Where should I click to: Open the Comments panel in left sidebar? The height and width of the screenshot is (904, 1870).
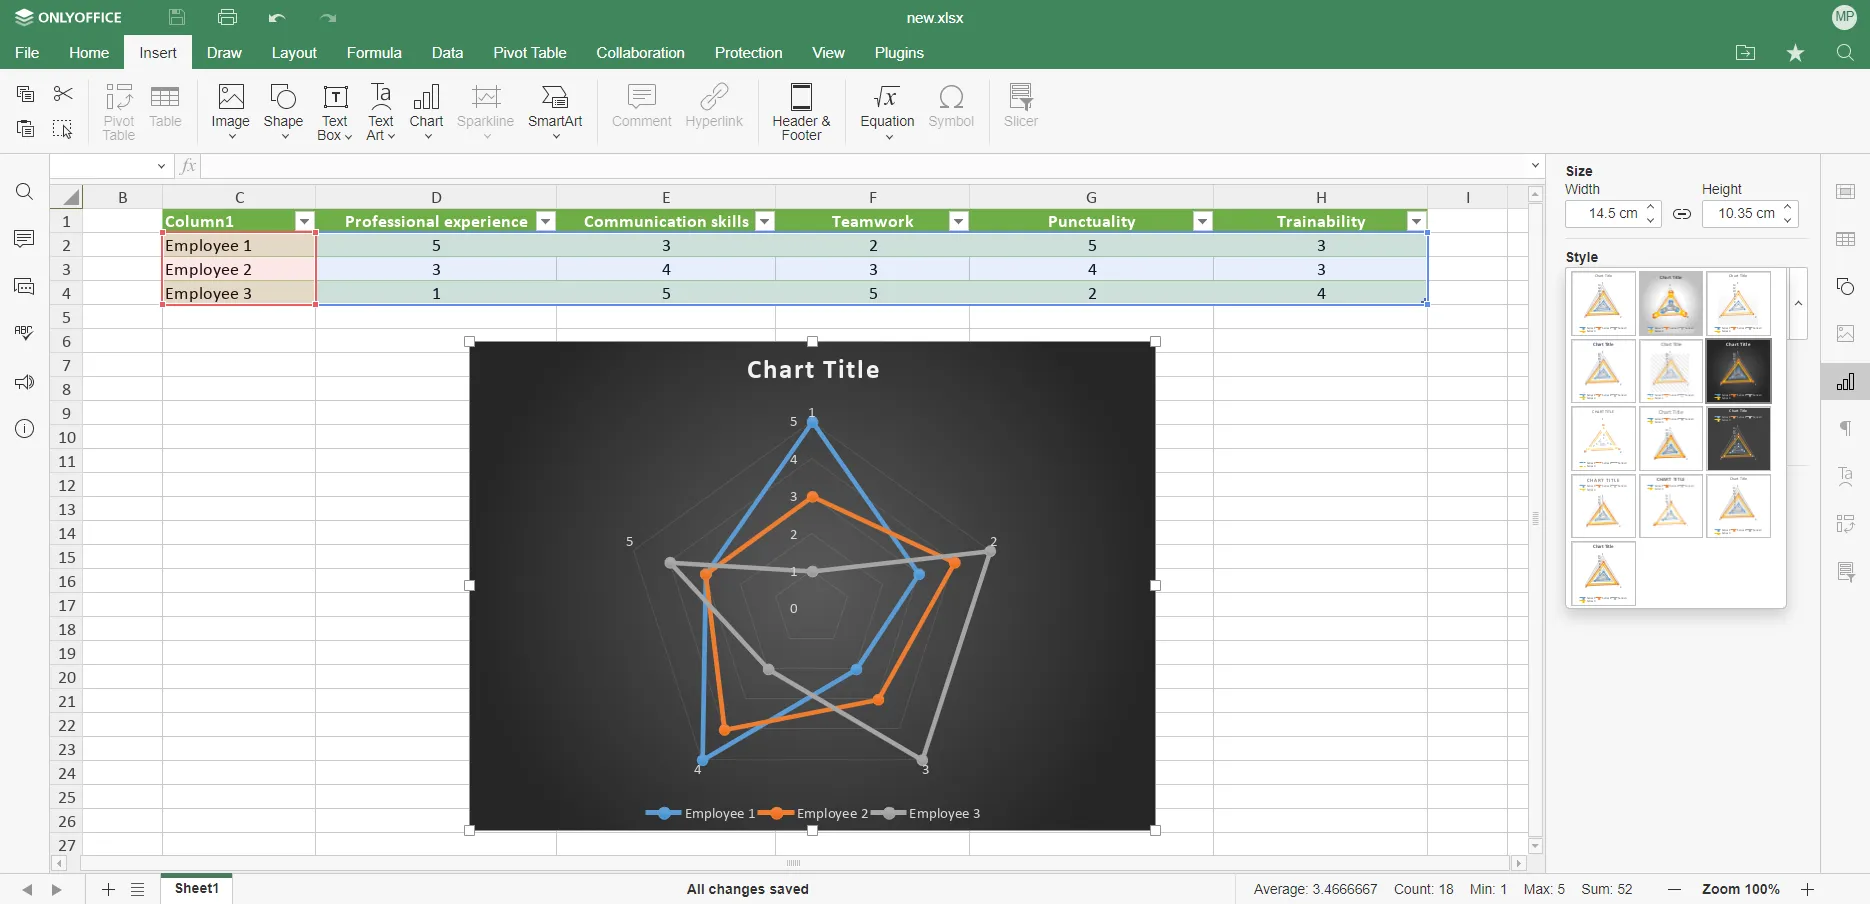pyautogui.click(x=24, y=239)
